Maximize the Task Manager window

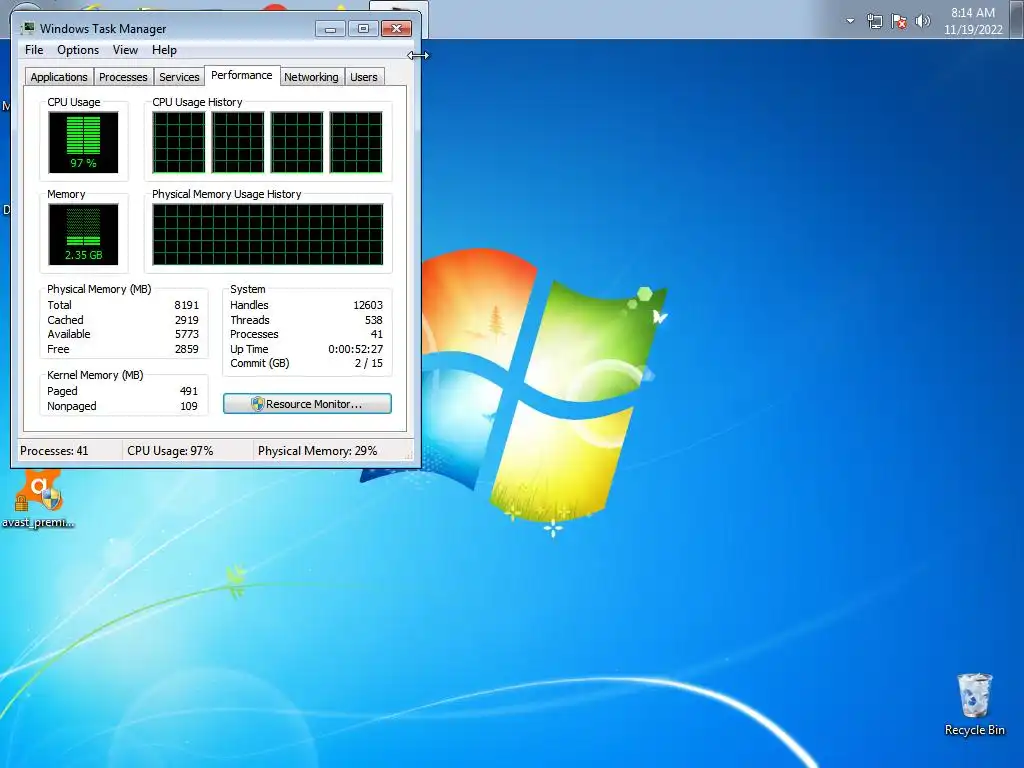pos(363,29)
